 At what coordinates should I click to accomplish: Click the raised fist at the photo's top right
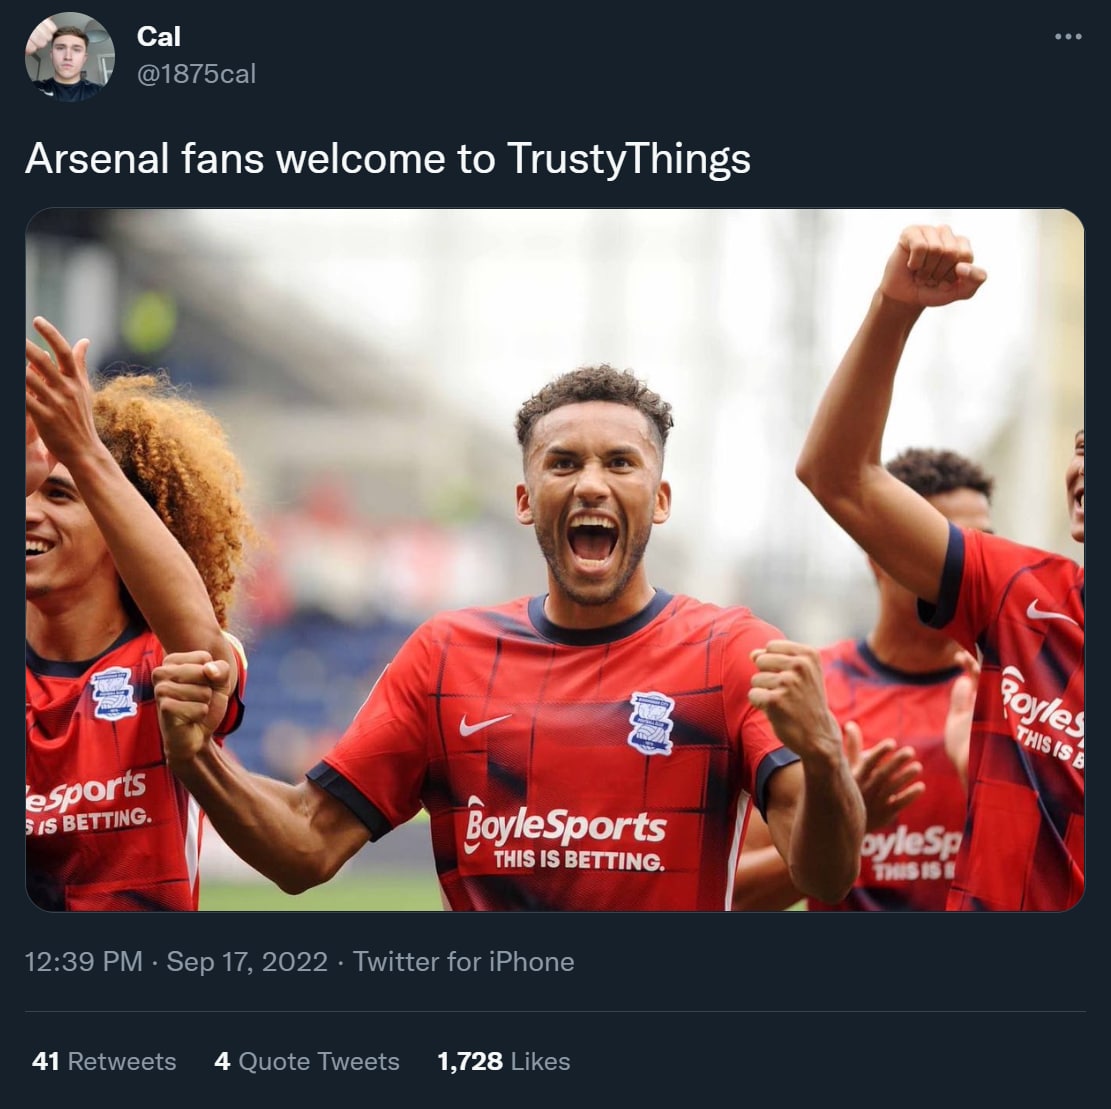coord(933,265)
